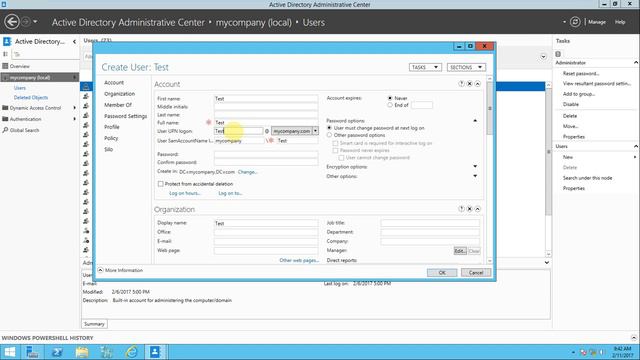This screenshot has width=640, height=360.
Task: Click the Change... link for Create in
Action: point(247,172)
